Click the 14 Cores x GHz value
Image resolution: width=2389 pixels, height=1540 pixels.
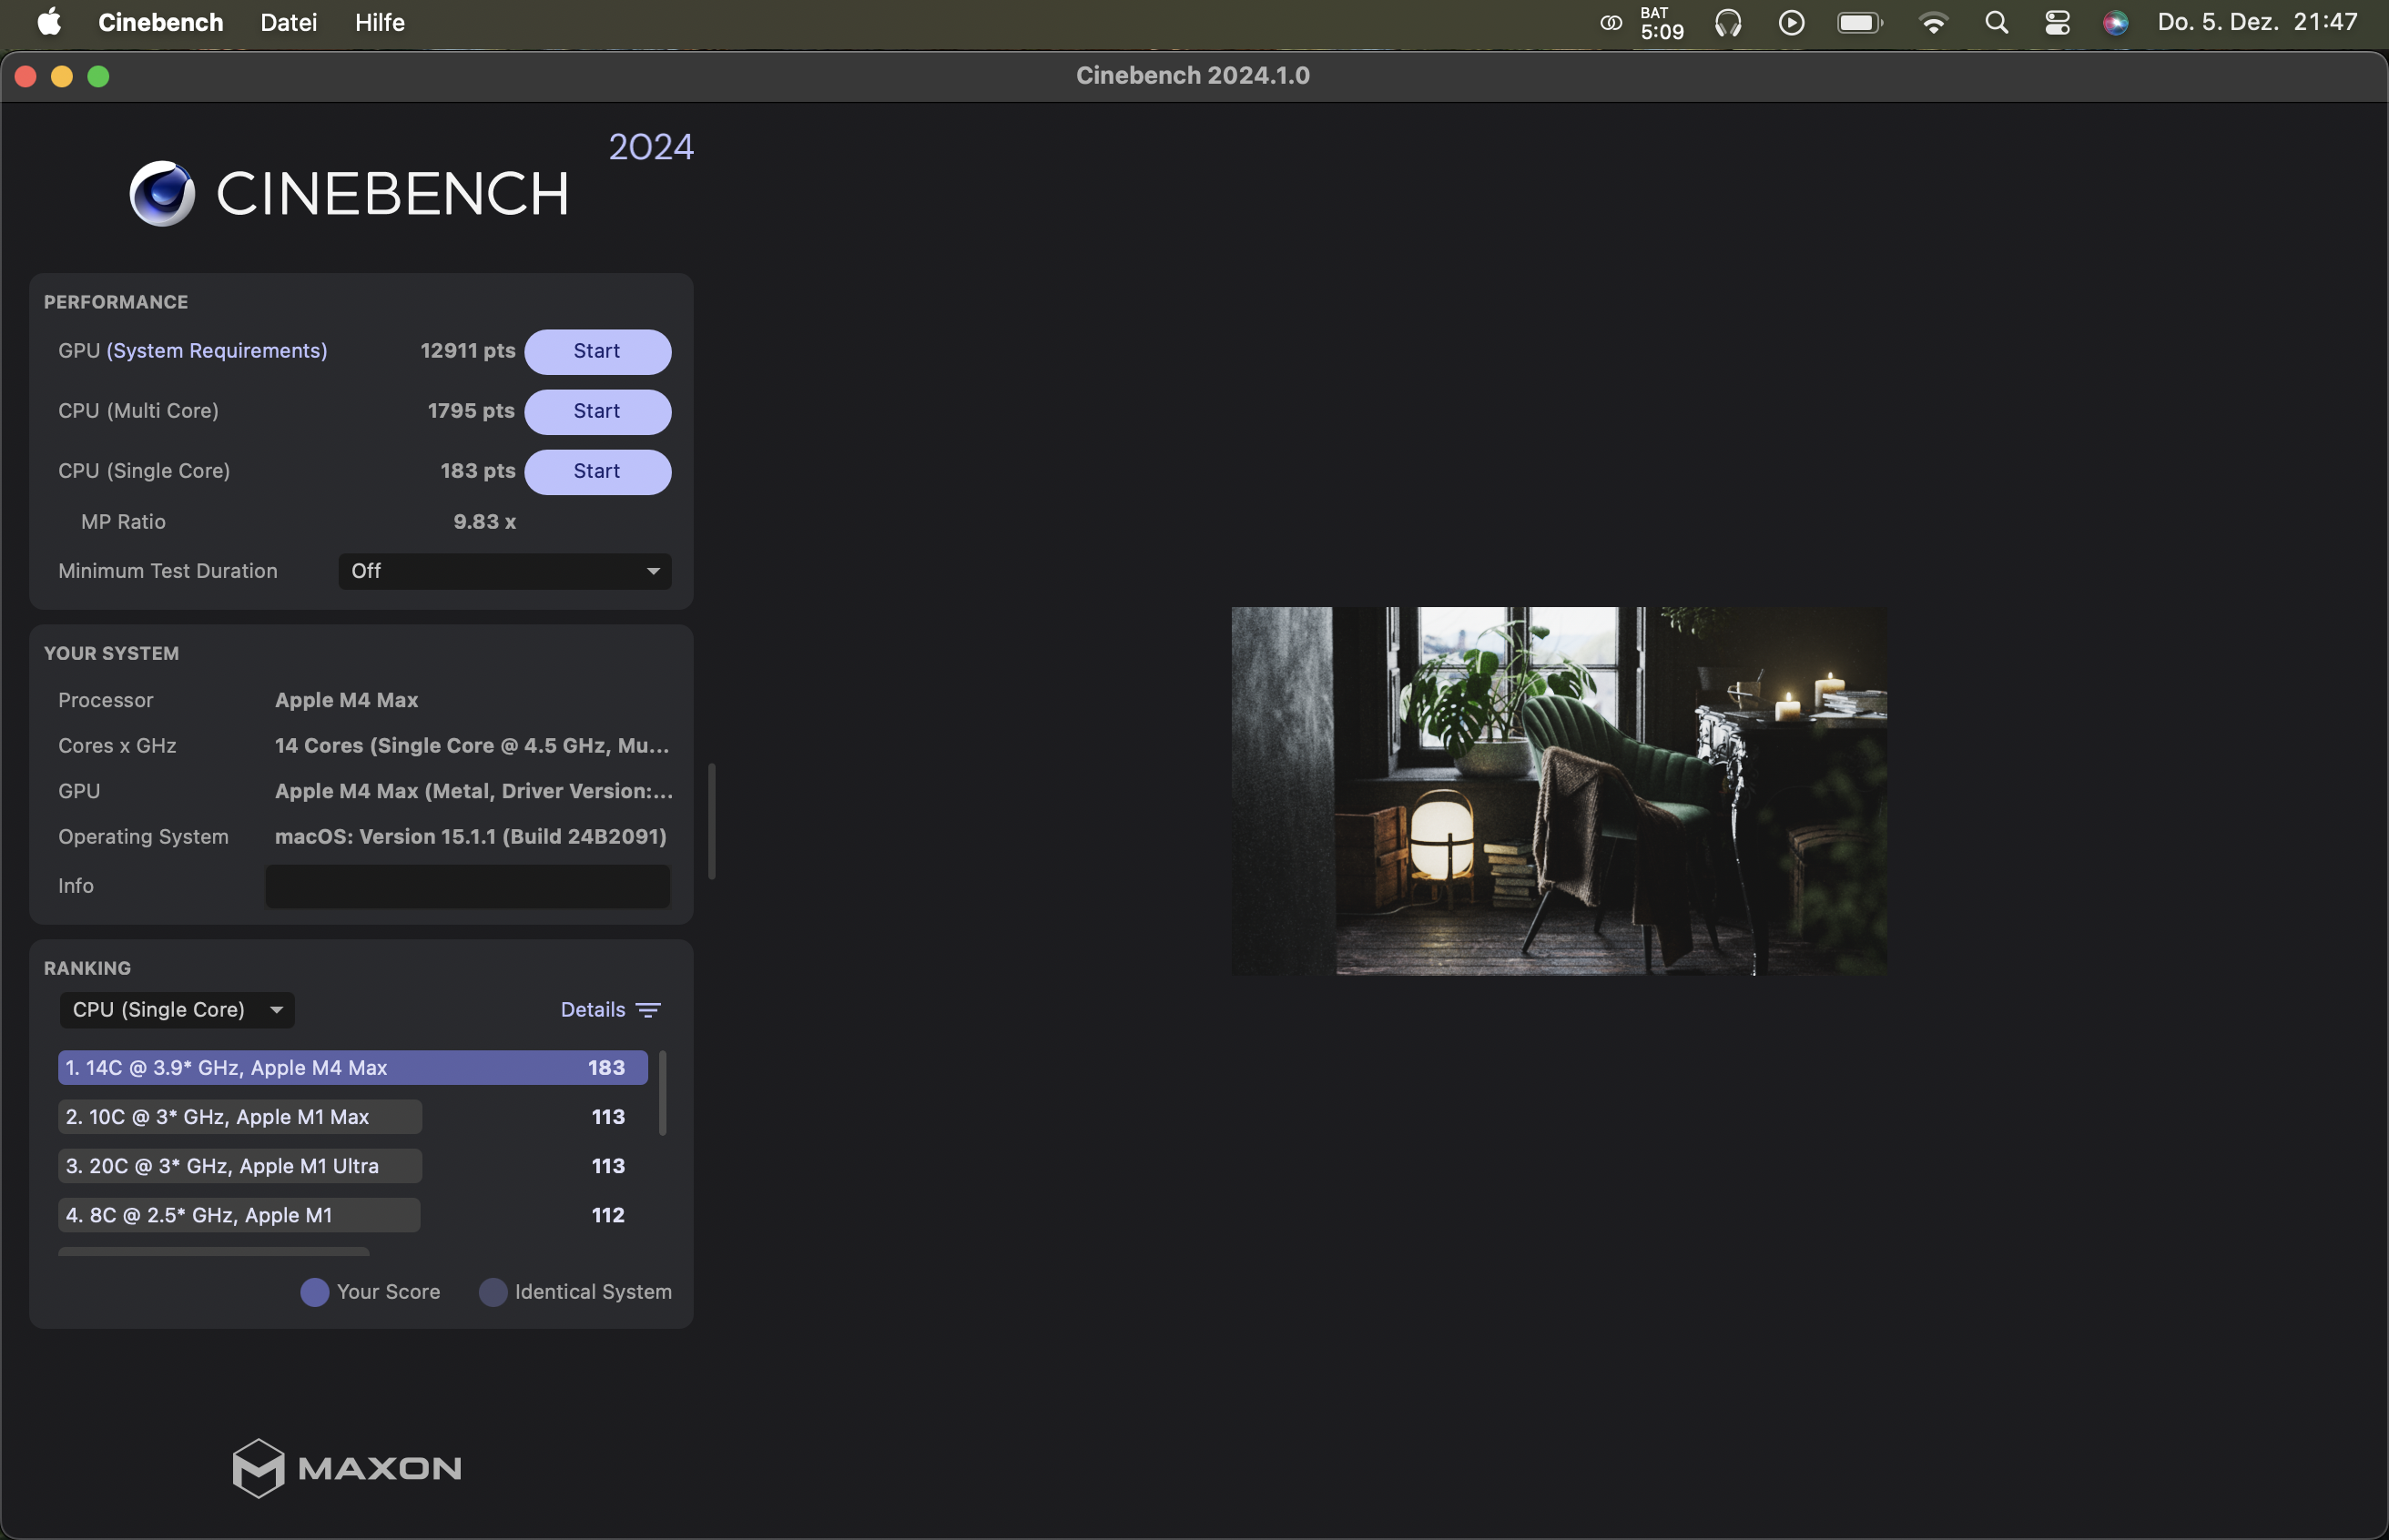(472, 746)
